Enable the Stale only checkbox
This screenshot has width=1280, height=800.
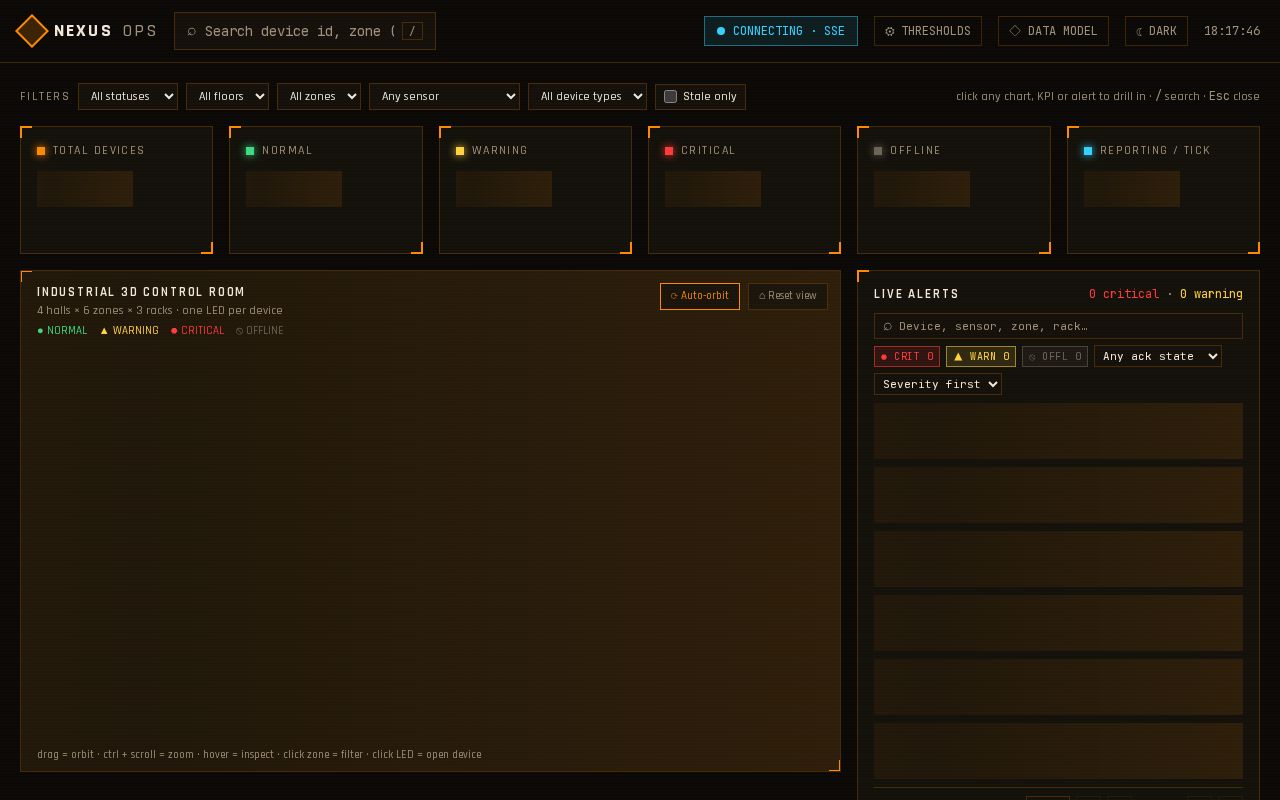[x=671, y=97]
